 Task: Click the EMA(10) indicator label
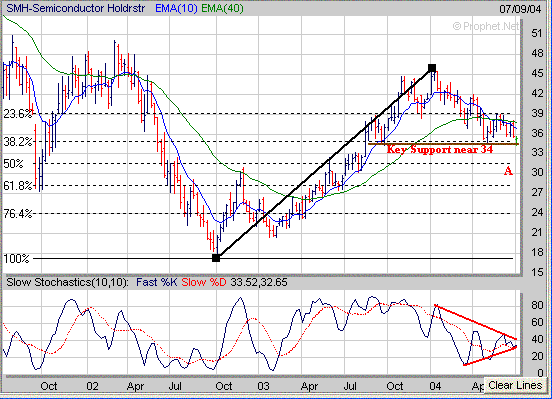(x=176, y=8)
